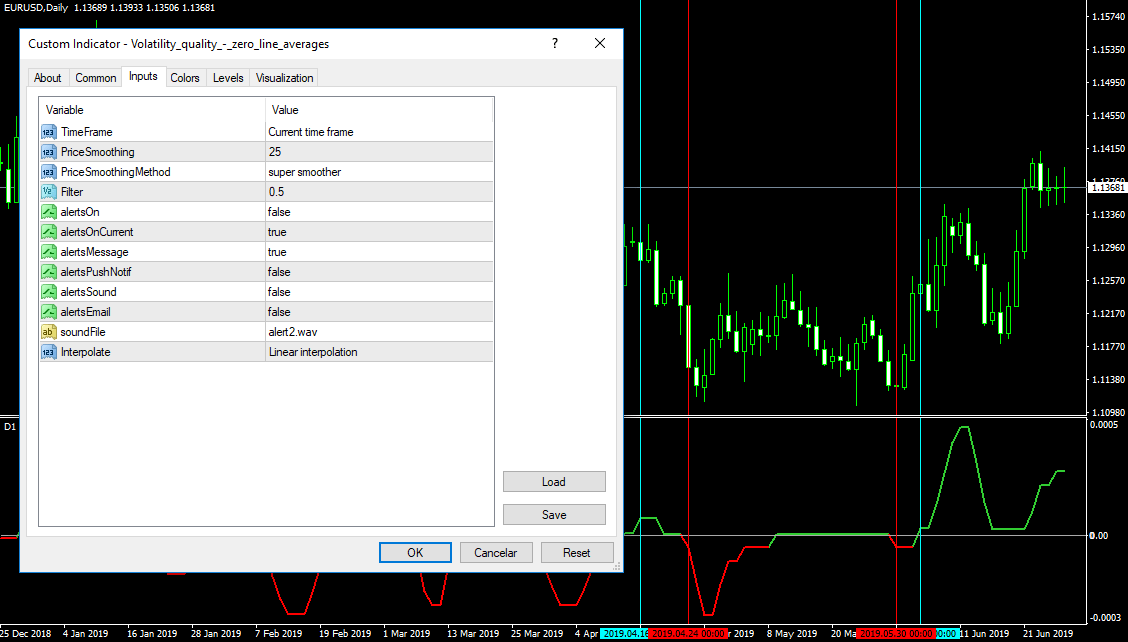Save inputs with the Save button

554,515
